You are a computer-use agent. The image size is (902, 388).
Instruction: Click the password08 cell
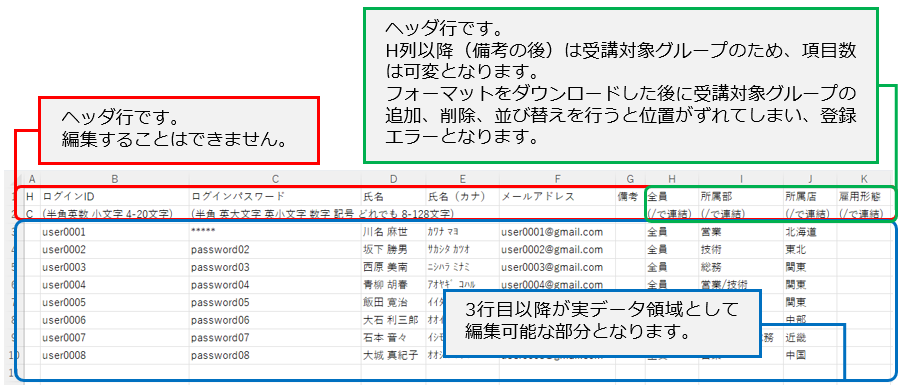click(x=275, y=355)
